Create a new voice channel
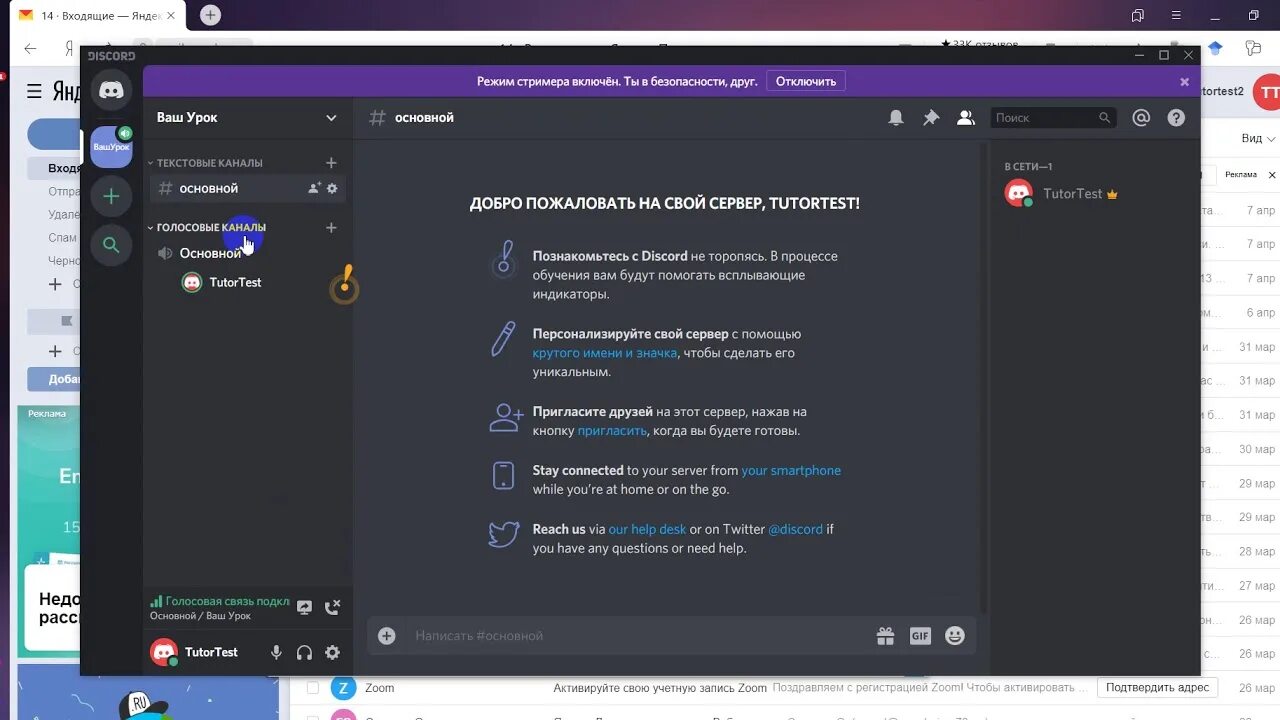Viewport: 1280px width, 720px height. [331, 228]
